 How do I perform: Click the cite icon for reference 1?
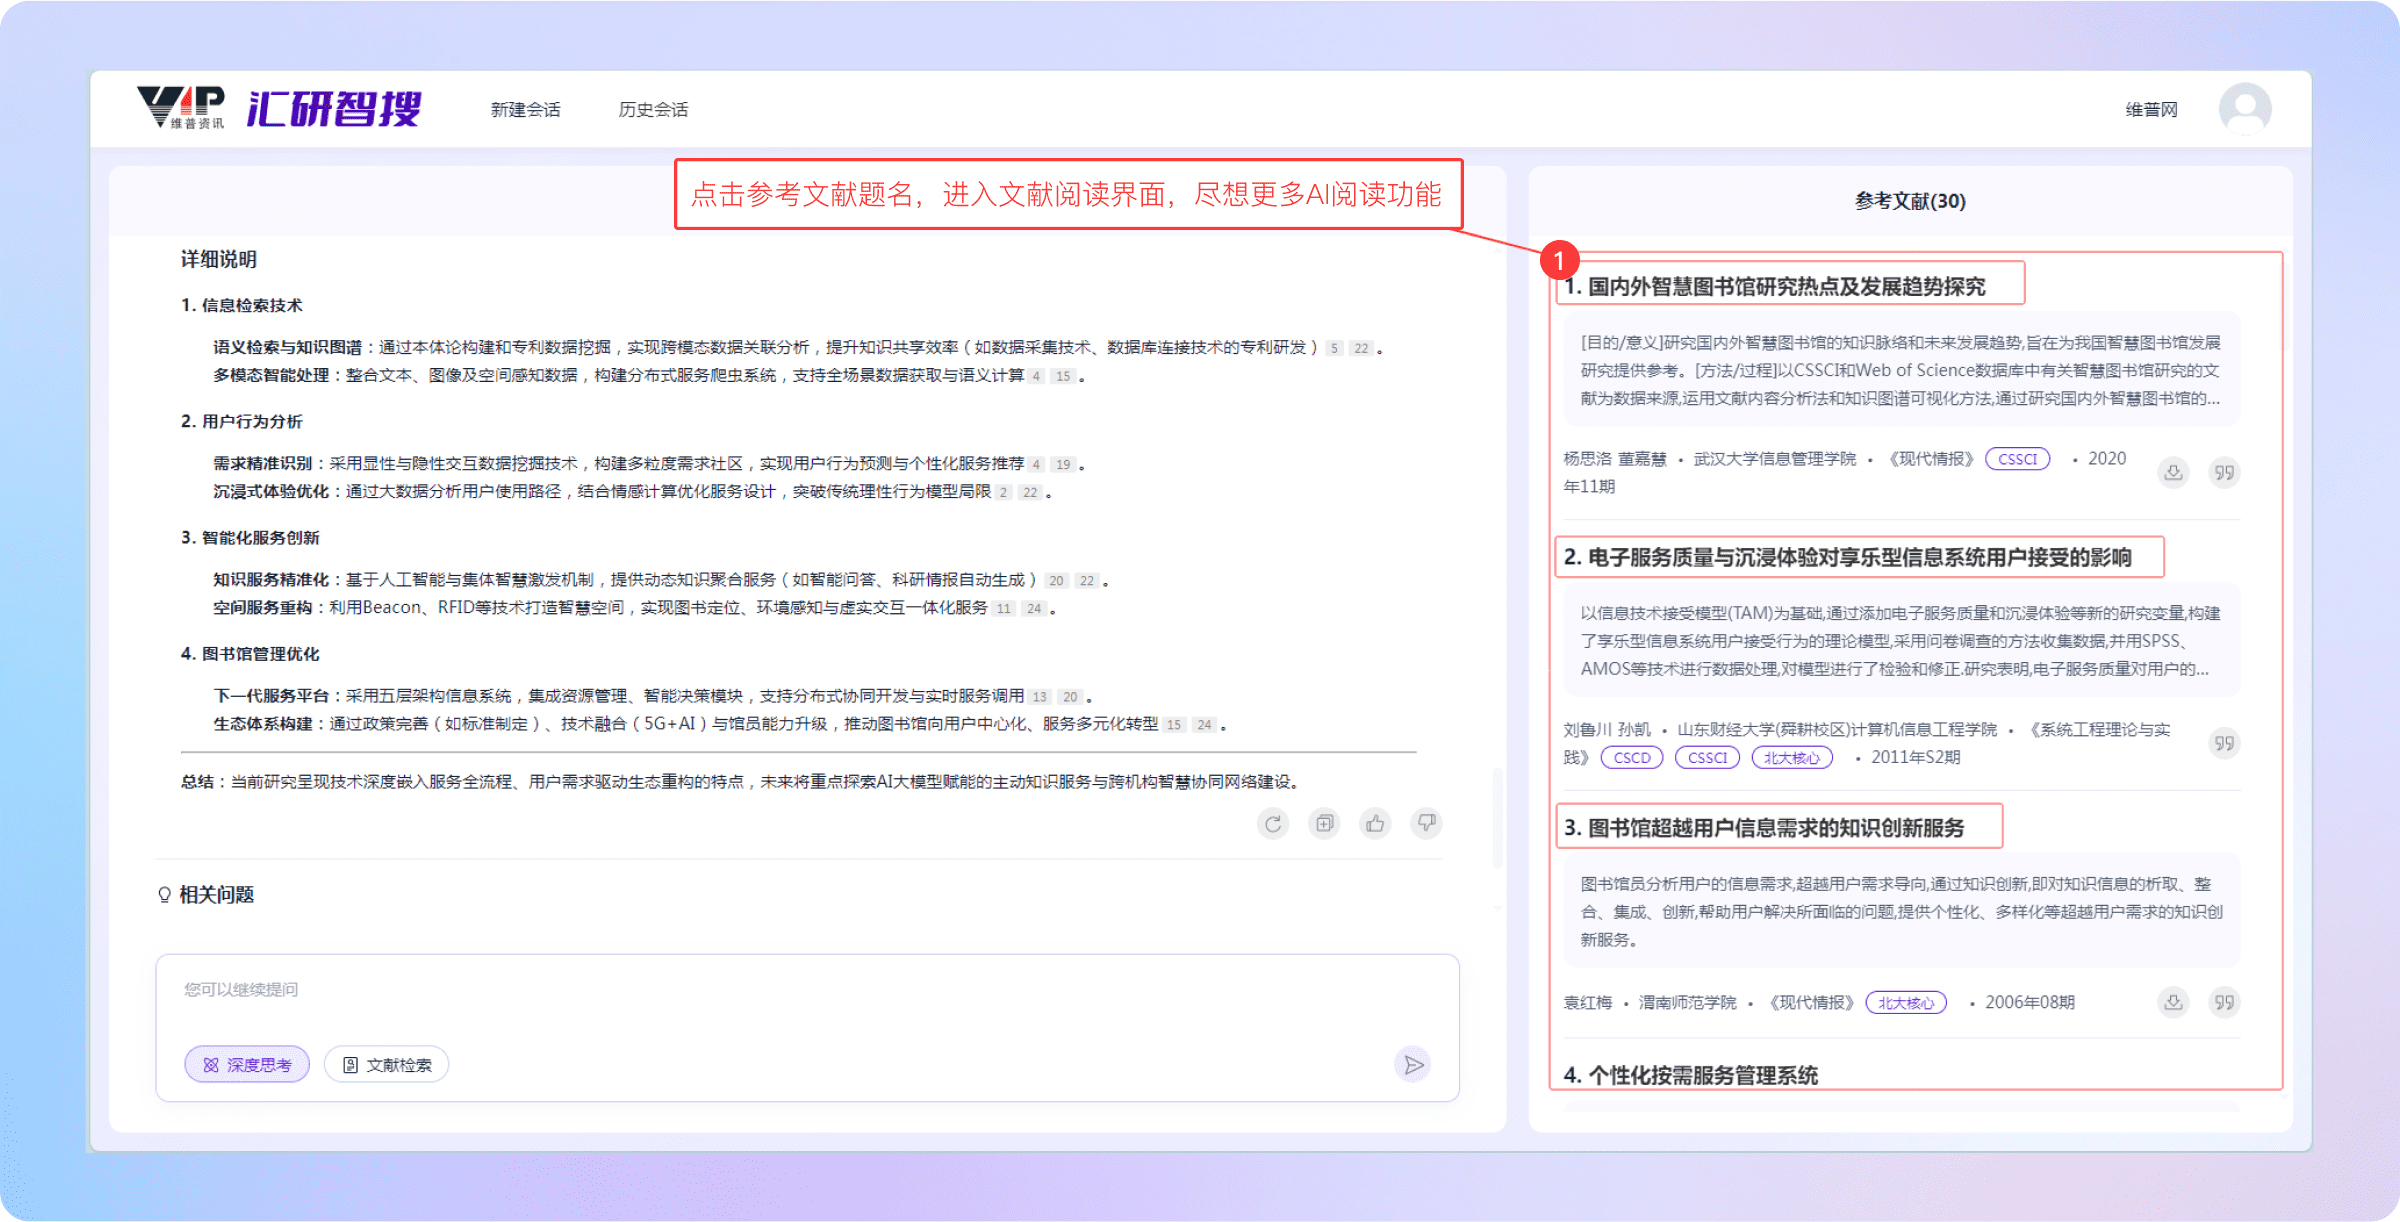click(2224, 472)
